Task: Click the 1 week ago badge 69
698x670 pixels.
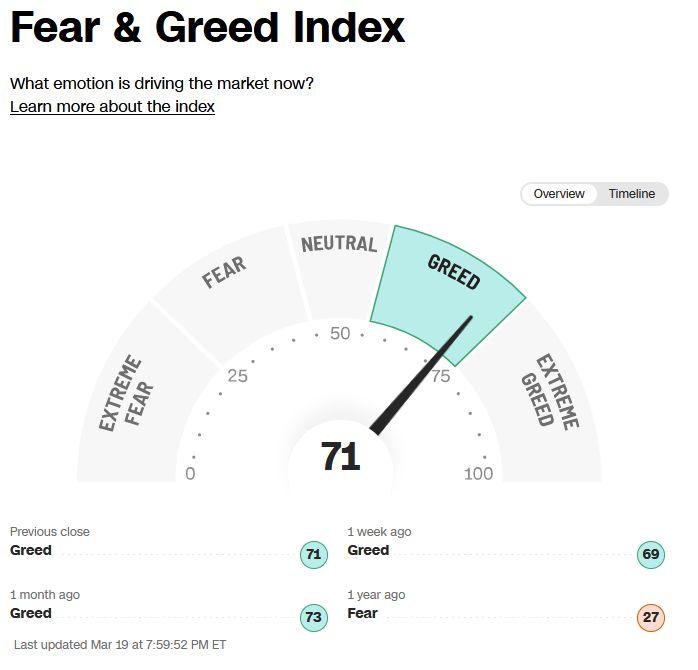Action: tap(651, 555)
